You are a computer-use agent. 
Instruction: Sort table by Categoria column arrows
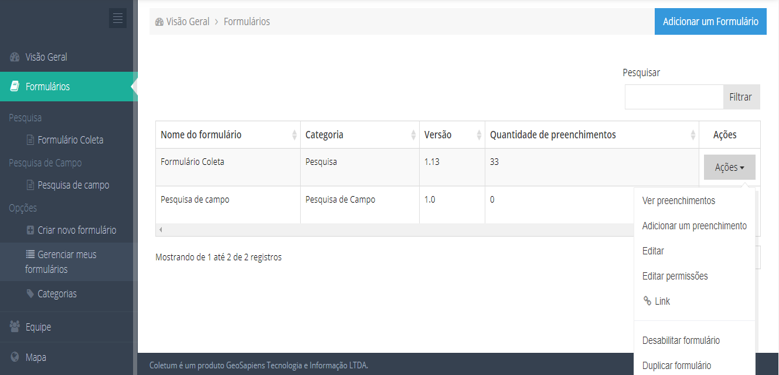click(413, 135)
